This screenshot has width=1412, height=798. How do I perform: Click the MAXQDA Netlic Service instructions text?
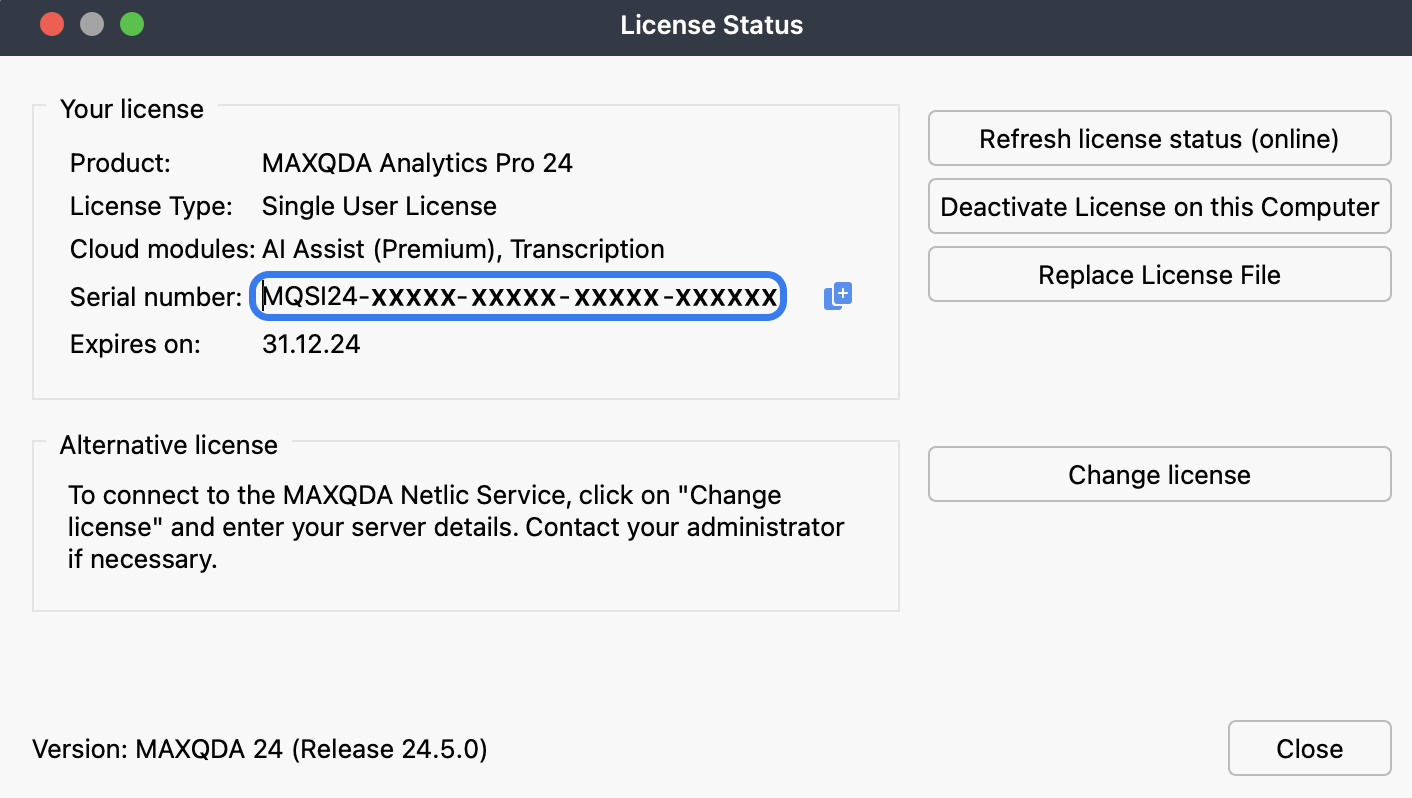click(456, 527)
